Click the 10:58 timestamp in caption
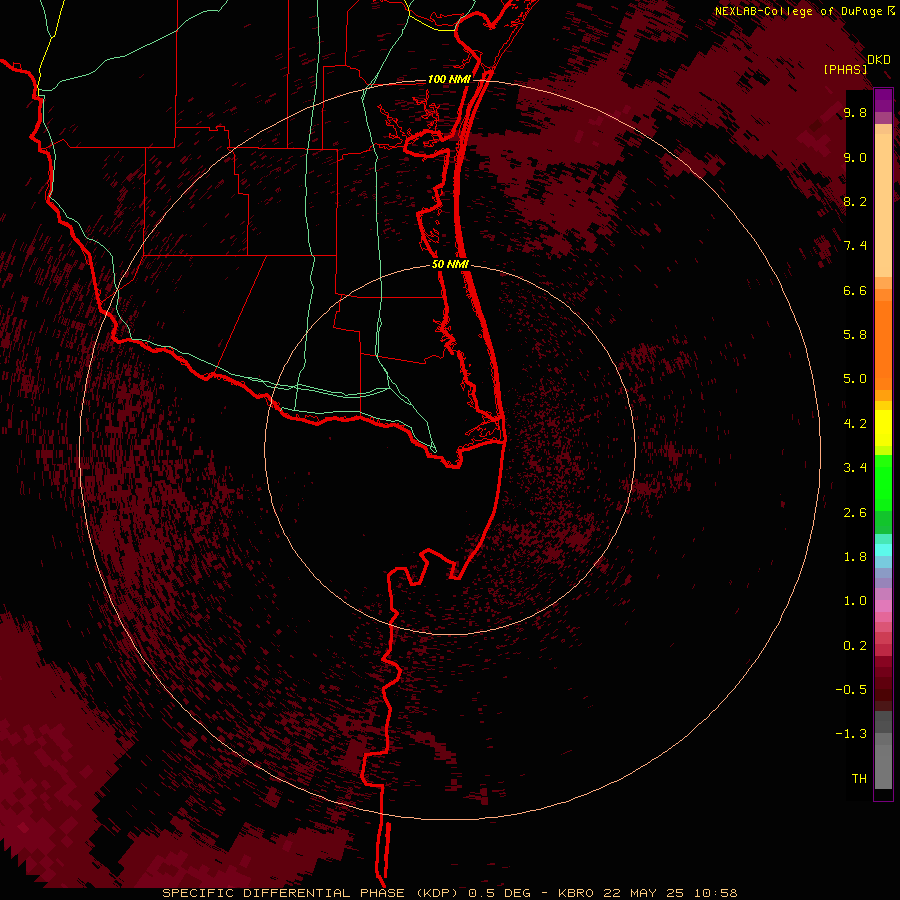 click(715, 893)
